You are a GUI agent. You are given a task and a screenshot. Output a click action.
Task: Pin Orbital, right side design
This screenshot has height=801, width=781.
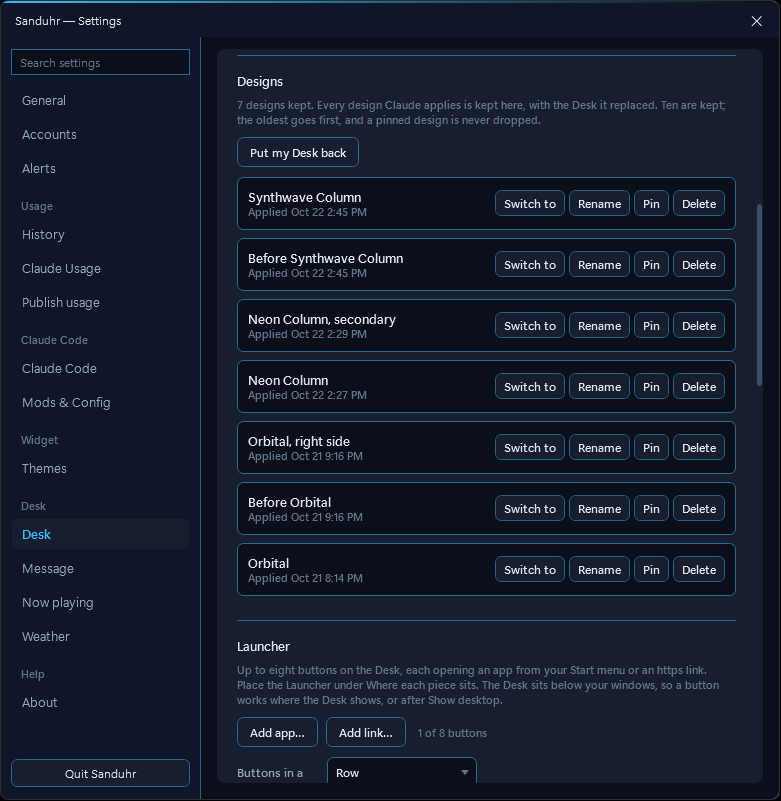(x=651, y=447)
